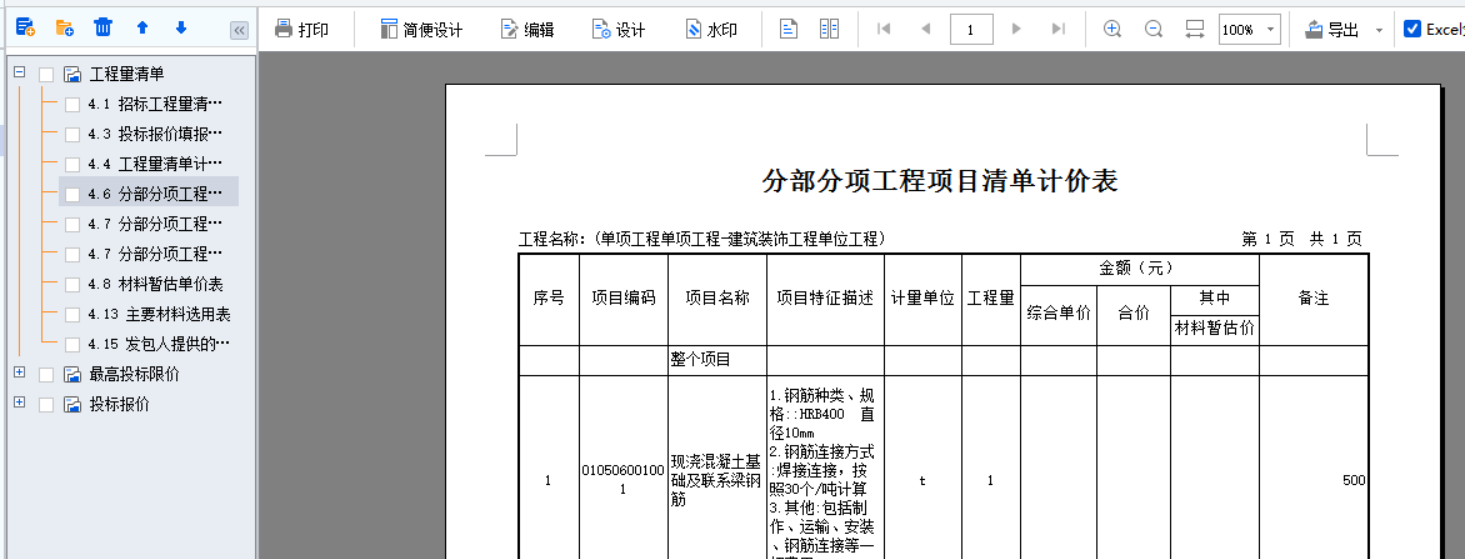Move item up with blue up arrow
Screen dimensions: 1465x559
click(142, 28)
